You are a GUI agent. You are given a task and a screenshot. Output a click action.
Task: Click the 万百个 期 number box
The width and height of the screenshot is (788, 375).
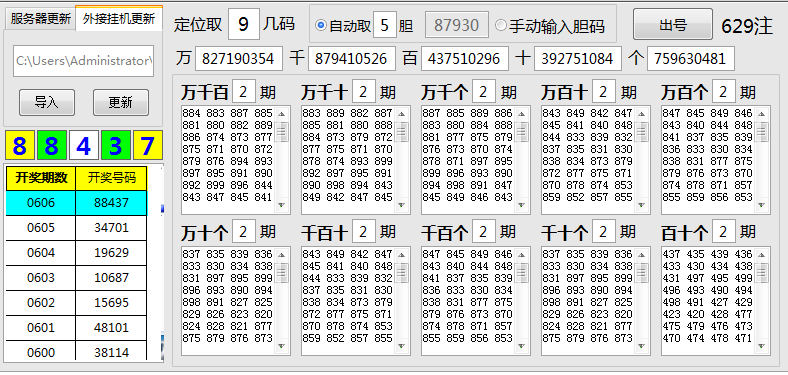[724, 92]
